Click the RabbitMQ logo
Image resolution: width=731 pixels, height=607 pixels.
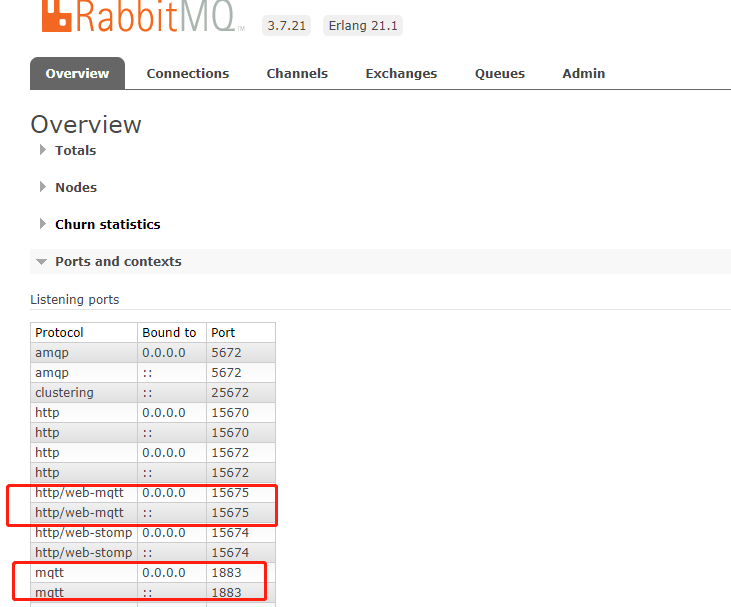coord(140,16)
